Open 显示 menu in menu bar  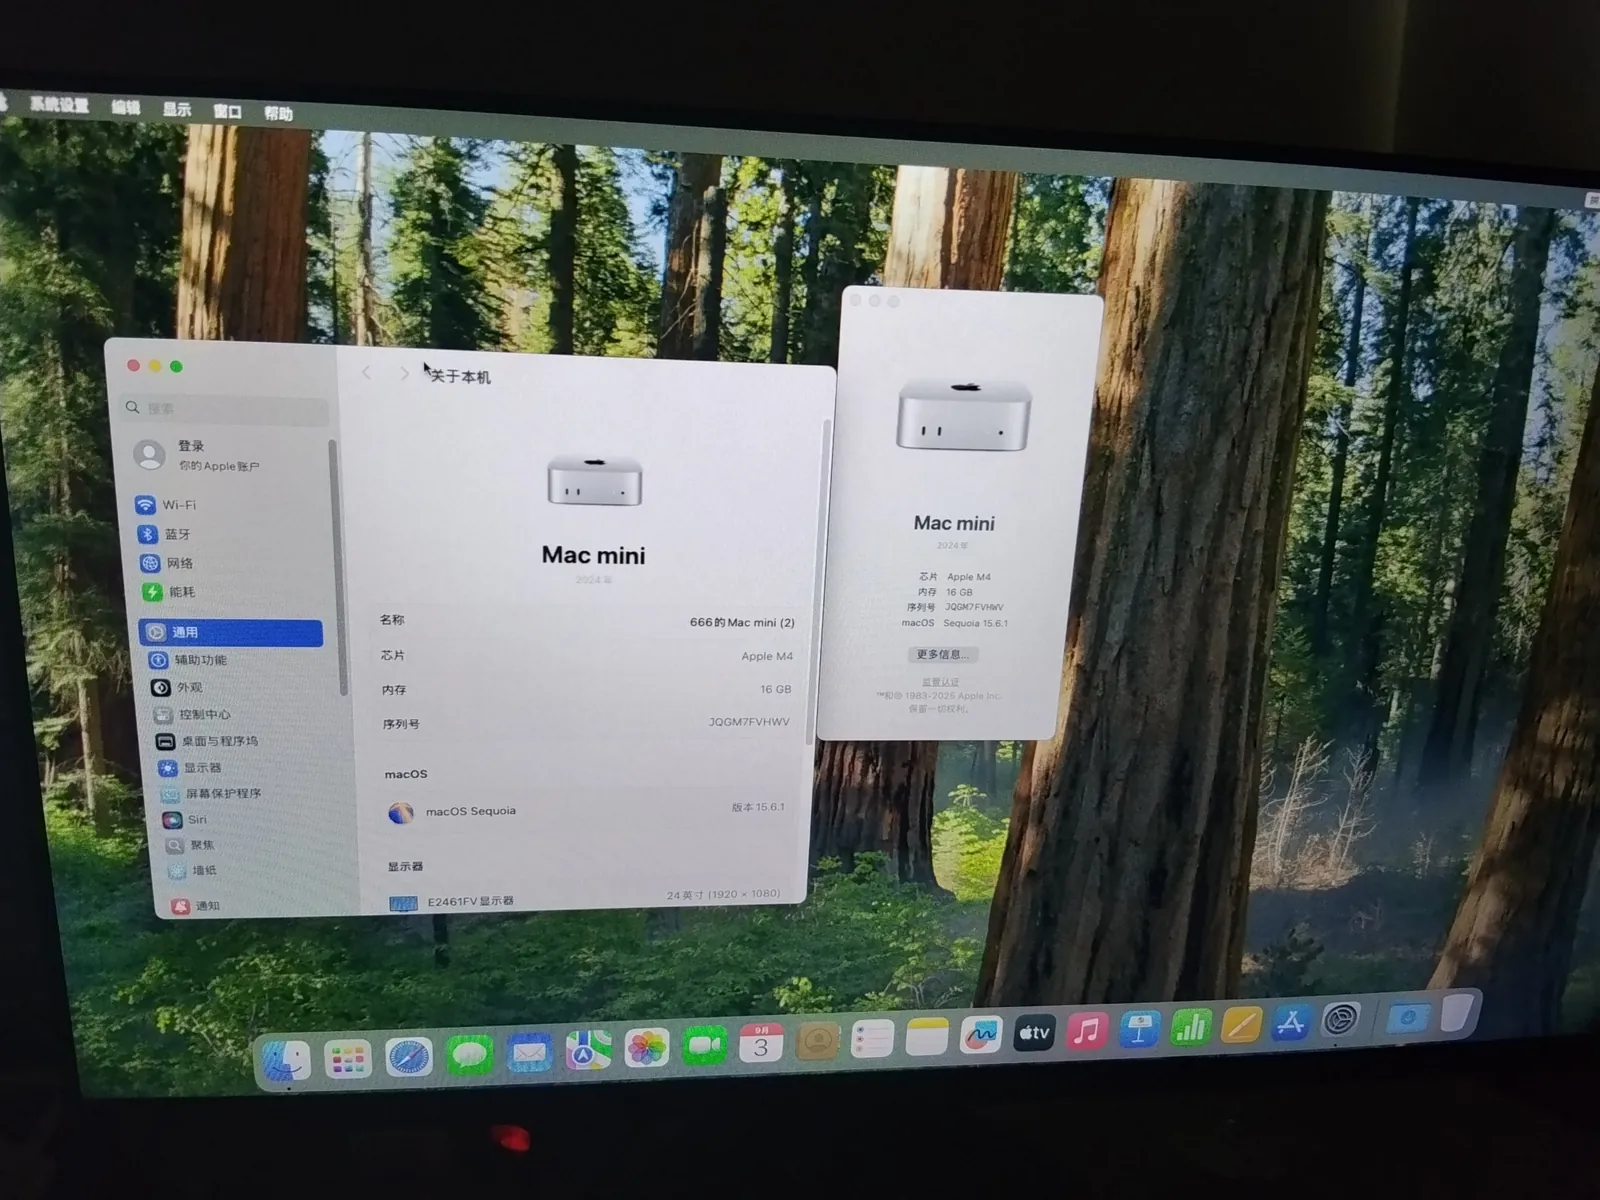pyautogui.click(x=177, y=109)
